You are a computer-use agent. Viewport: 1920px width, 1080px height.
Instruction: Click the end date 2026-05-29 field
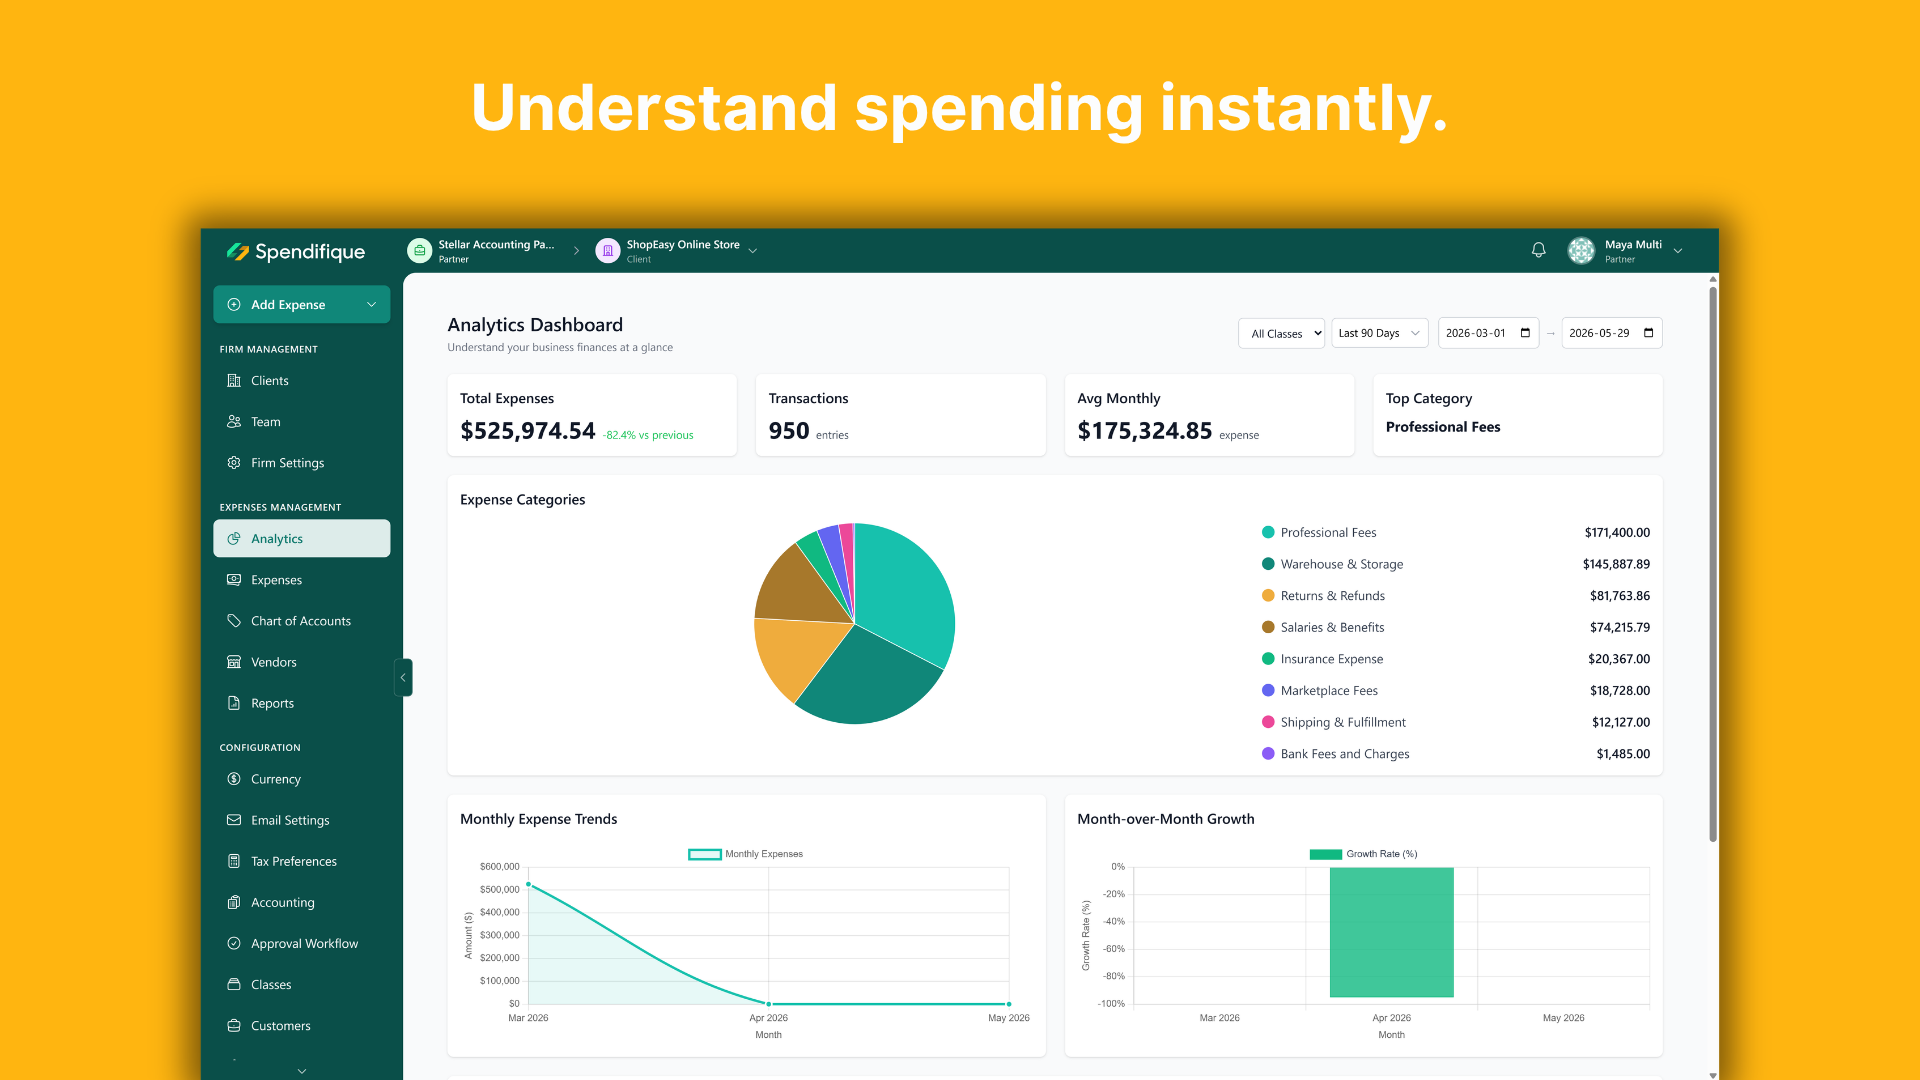[x=1612, y=333]
